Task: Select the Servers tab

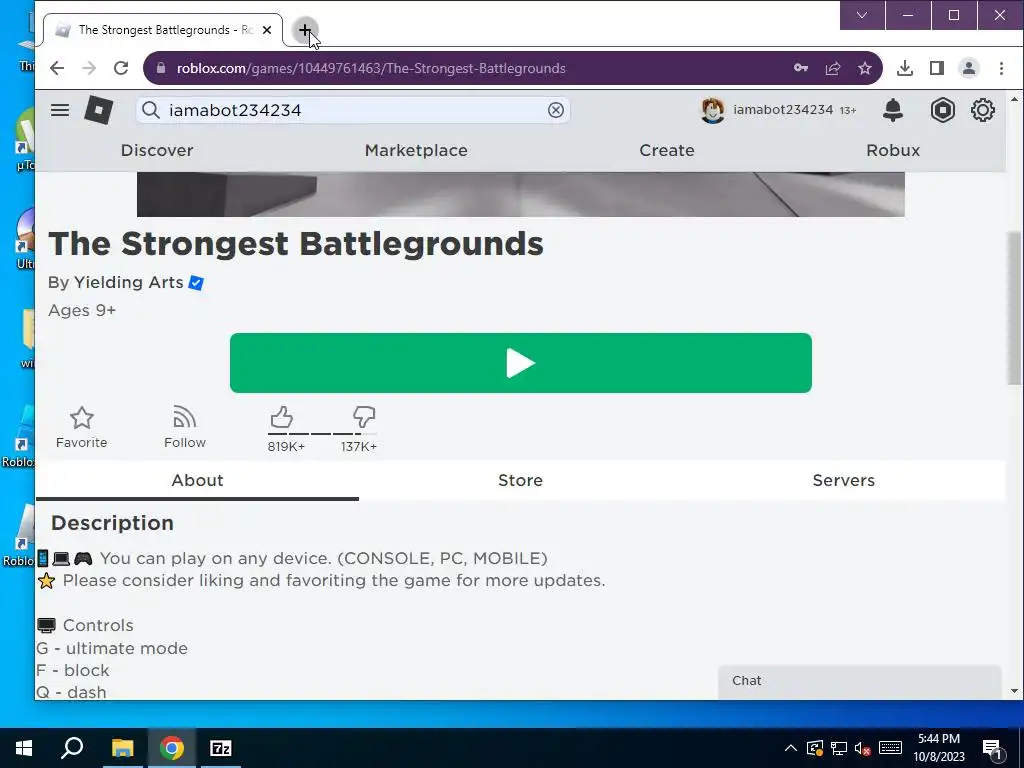Action: pyautogui.click(x=844, y=480)
